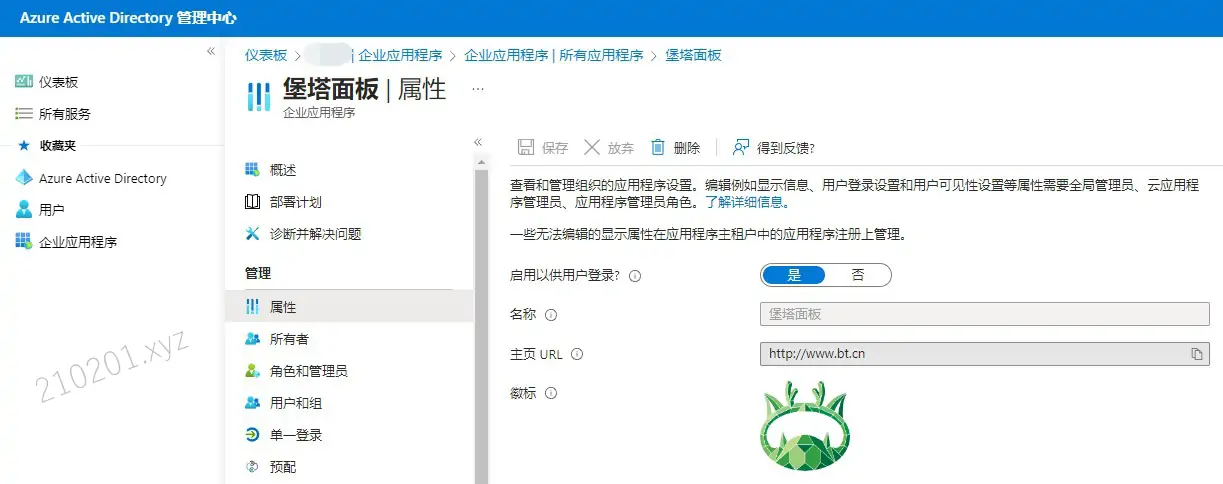
Task: Click the 堡塔面板 application logo beside title
Action: [258, 96]
